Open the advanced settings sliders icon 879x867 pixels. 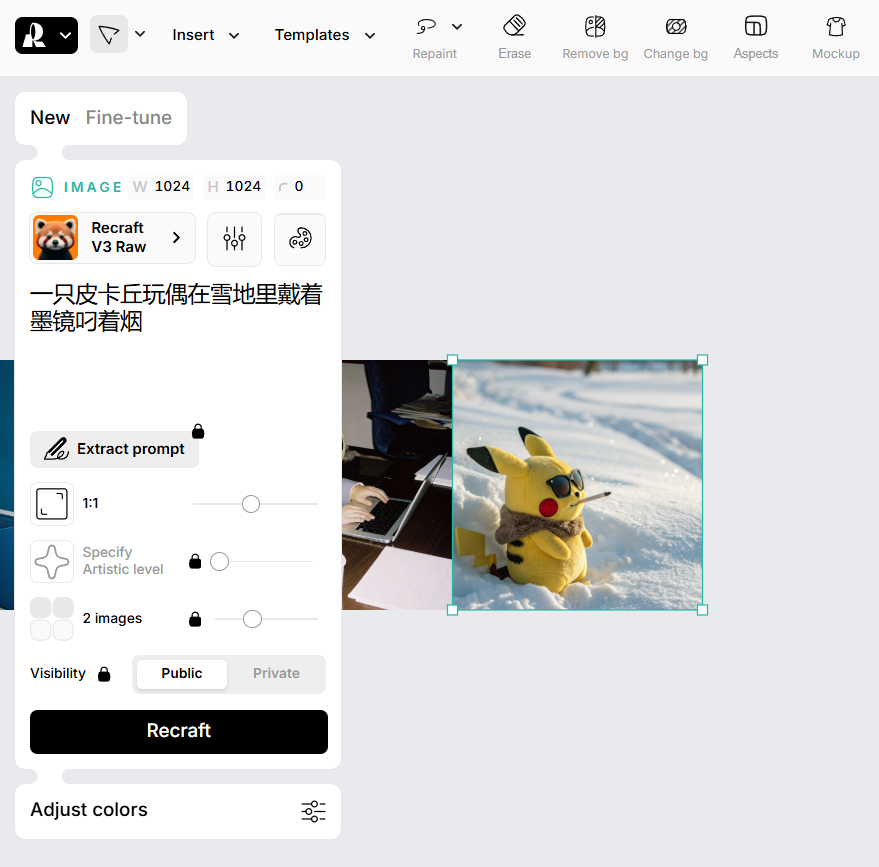tap(234, 239)
